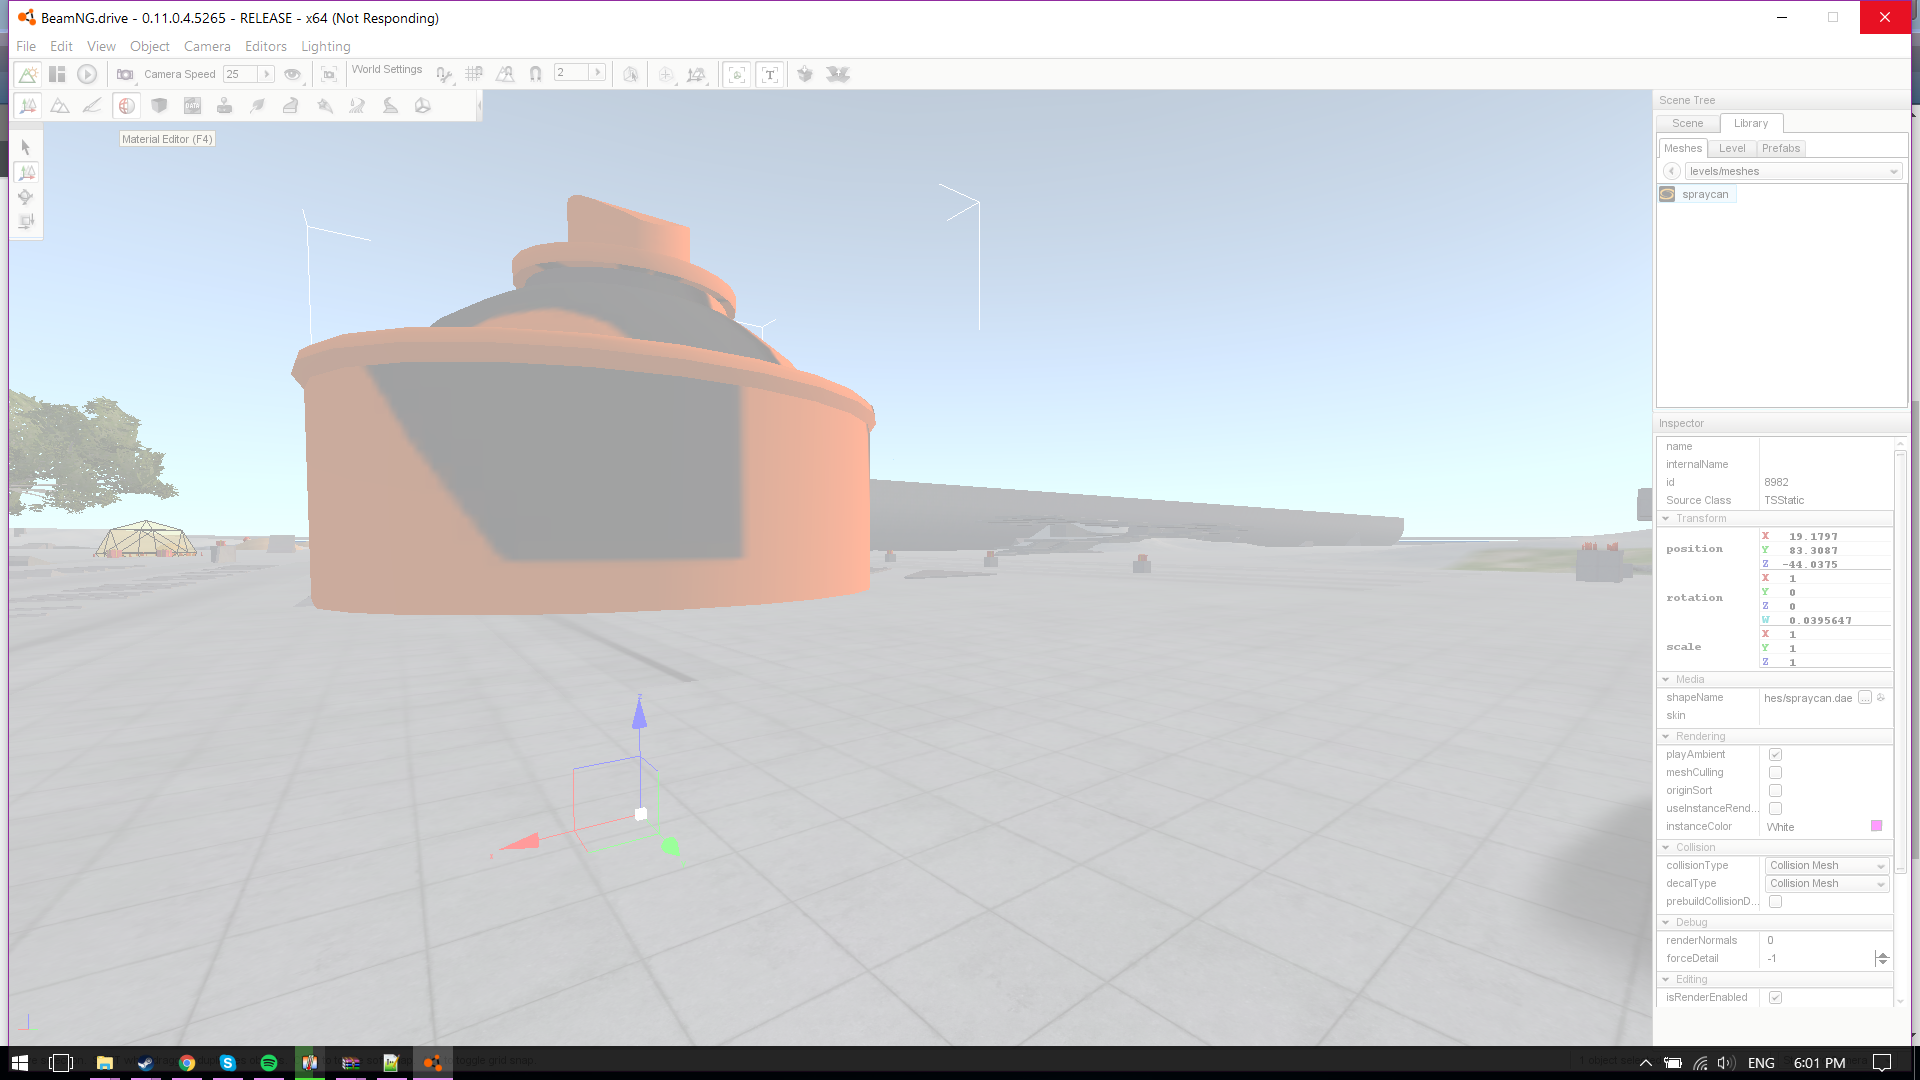Screen dimensions: 1920x1080
Task: Click the instanceColor pink swatch
Action: 1876,826
